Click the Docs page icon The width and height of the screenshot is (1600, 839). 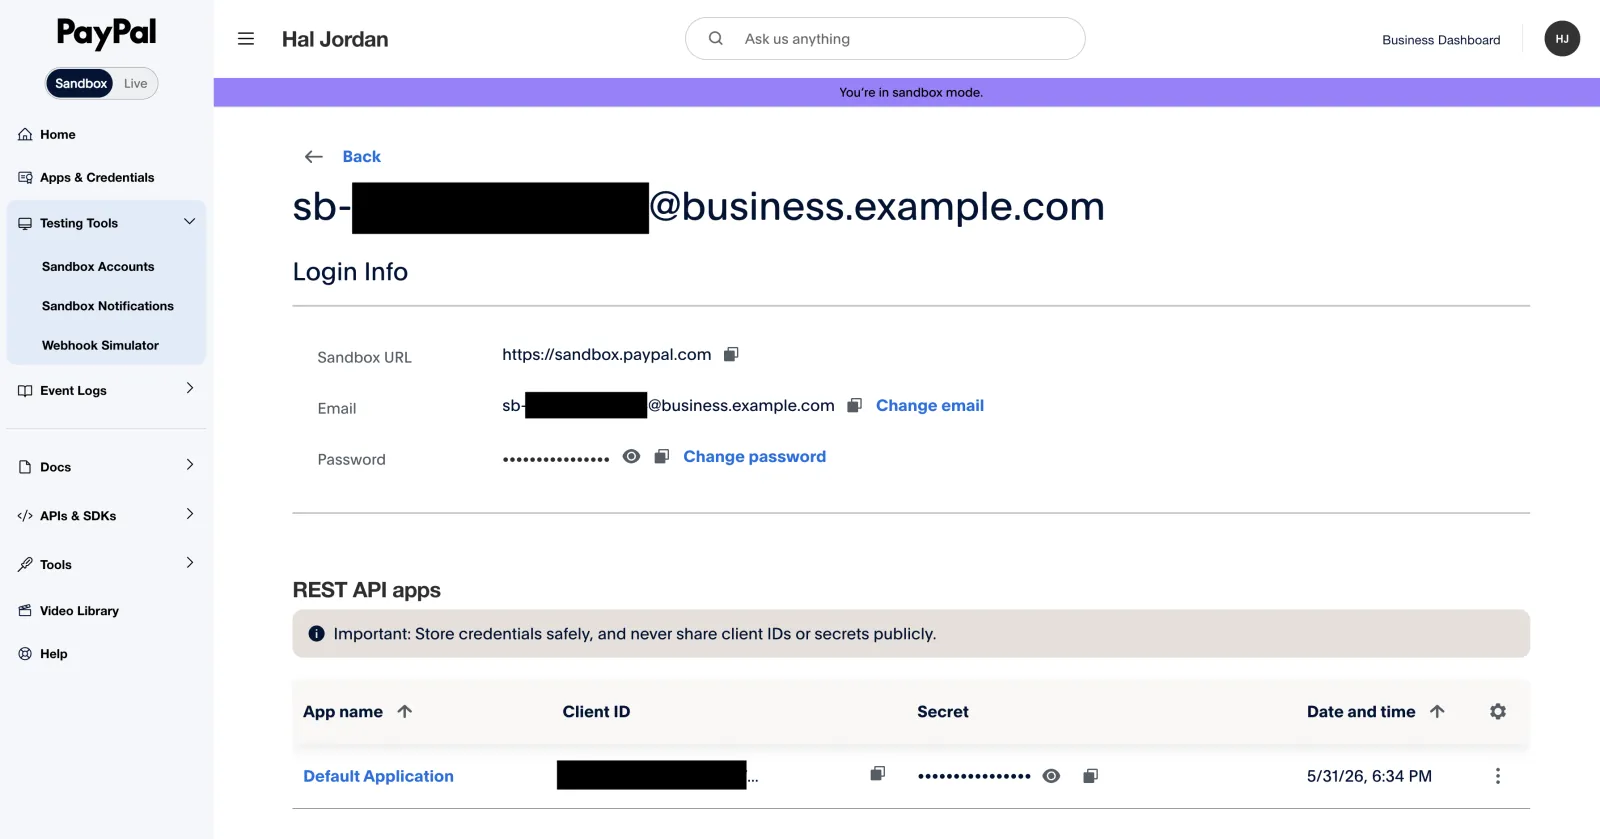point(25,467)
